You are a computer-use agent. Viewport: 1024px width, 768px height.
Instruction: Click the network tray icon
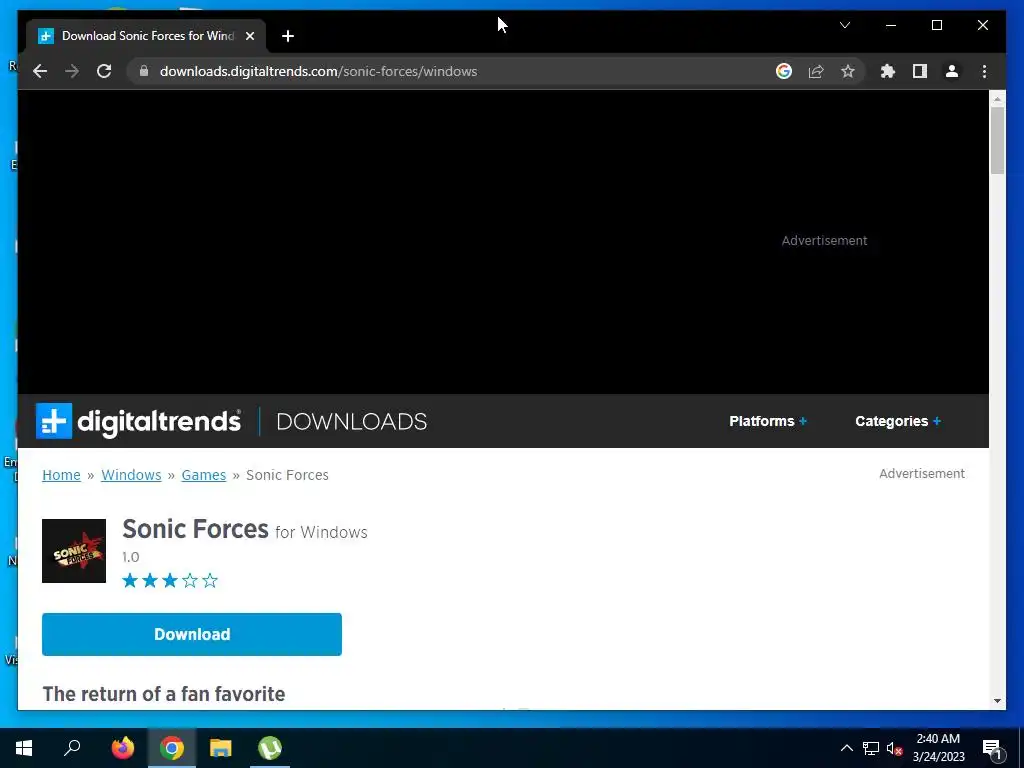click(871, 748)
